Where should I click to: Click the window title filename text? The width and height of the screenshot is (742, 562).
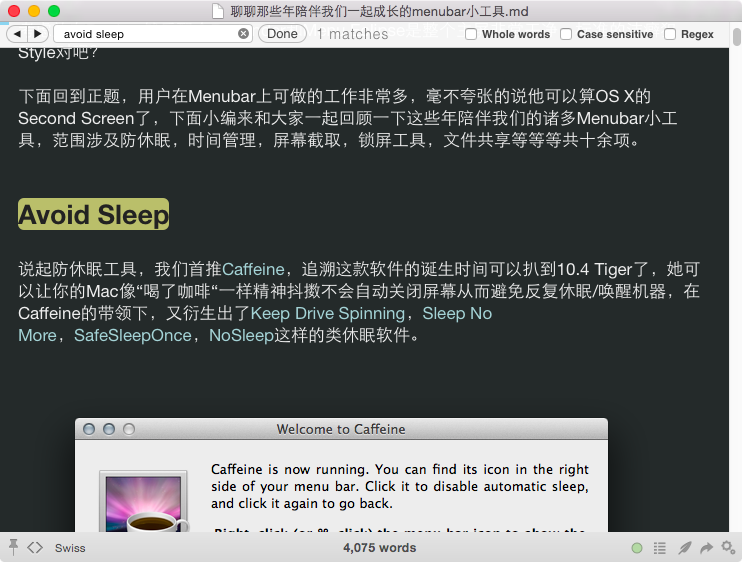[x=380, y=11]
